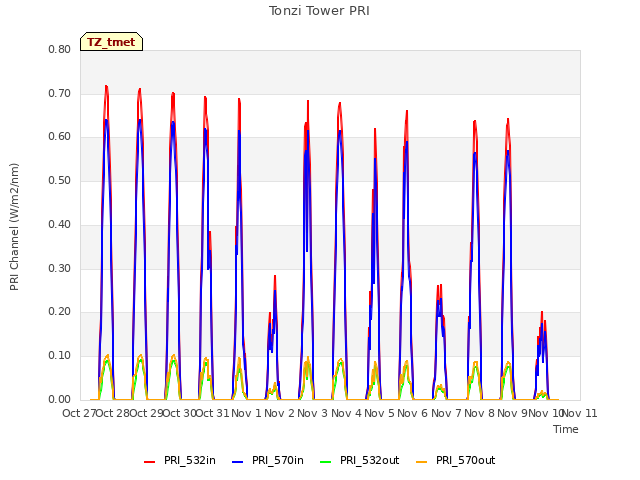Click the small Nov 1 midday peak

[275, 277]
